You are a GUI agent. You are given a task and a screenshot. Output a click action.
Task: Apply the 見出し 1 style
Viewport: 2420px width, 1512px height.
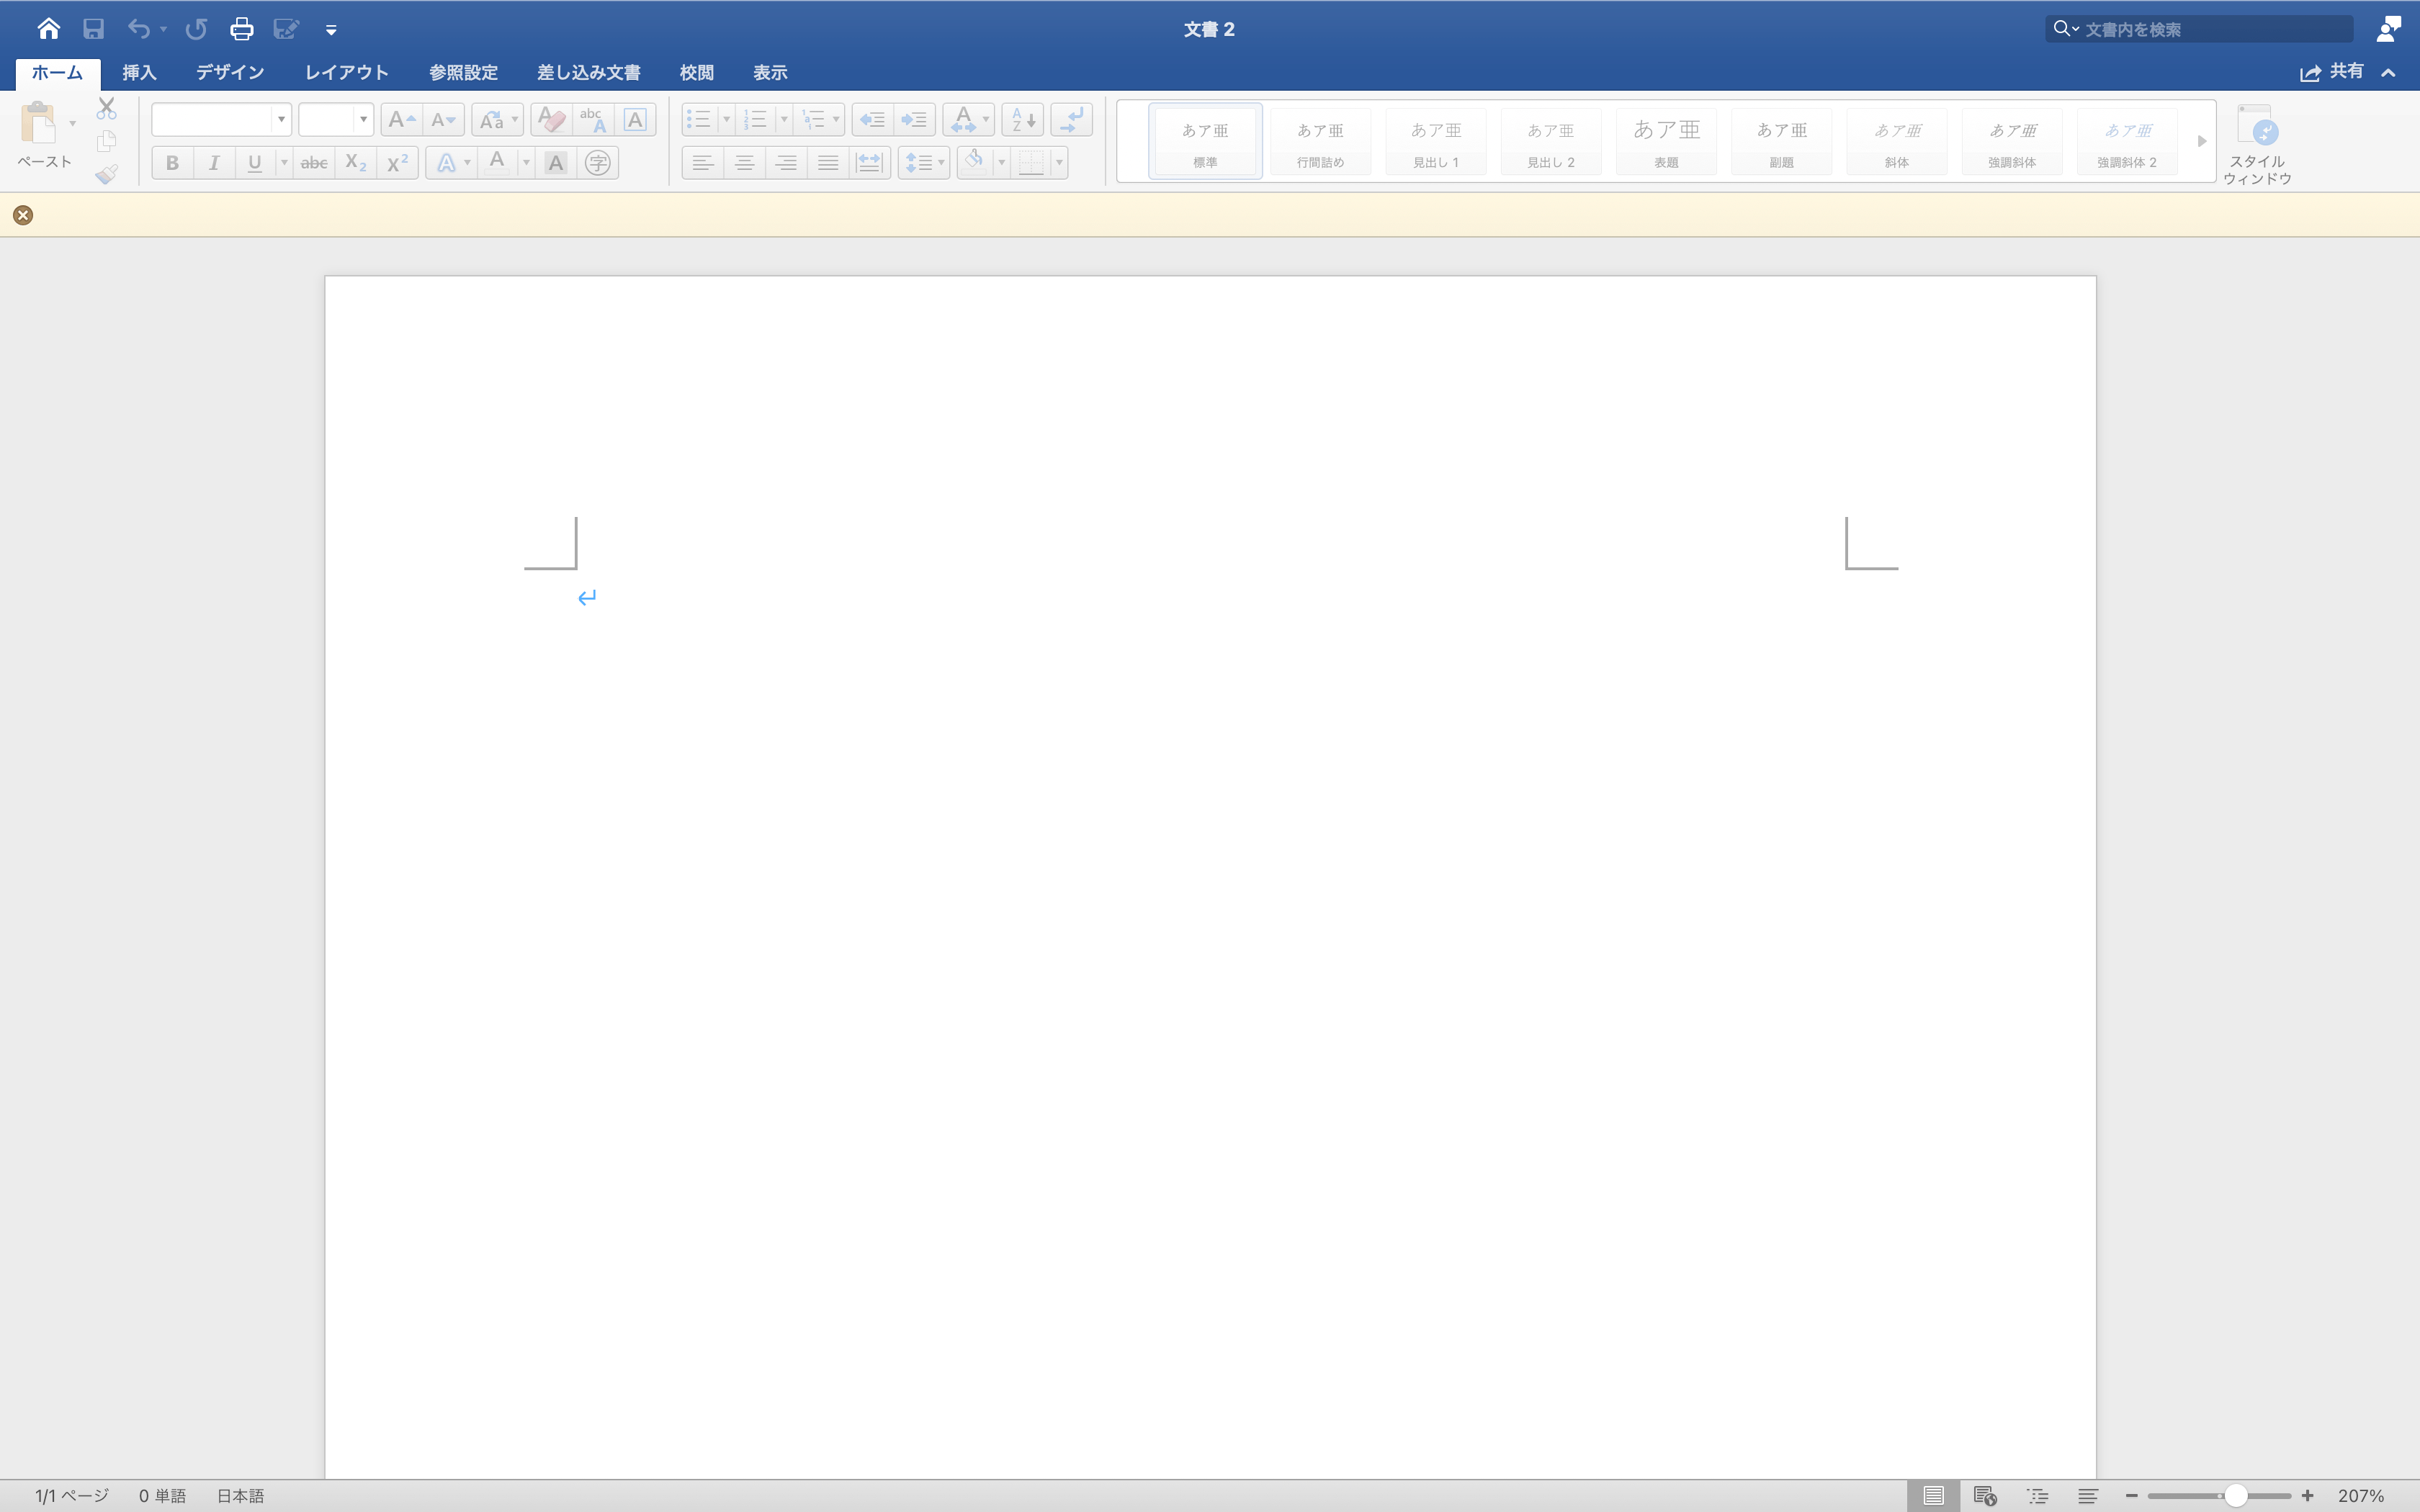1435,142
